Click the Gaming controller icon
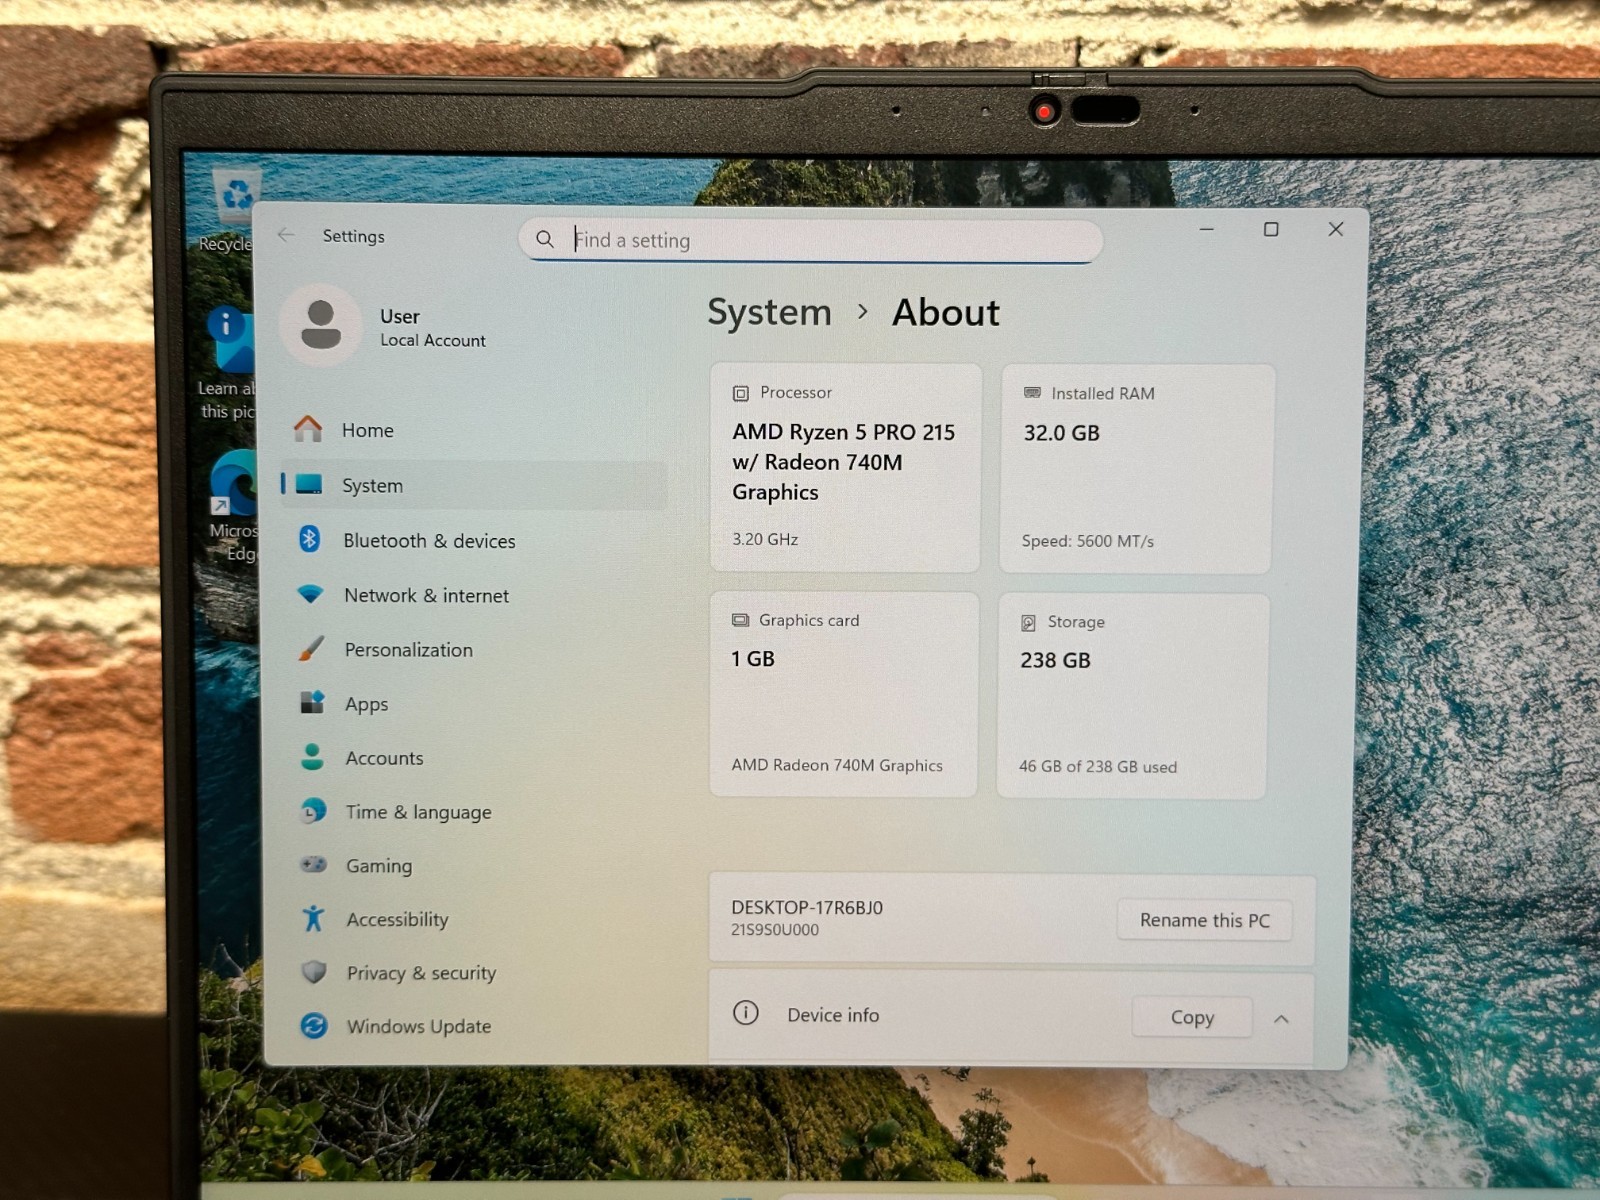This screenshot has height=1200, width=1600. tap(314, 864)
